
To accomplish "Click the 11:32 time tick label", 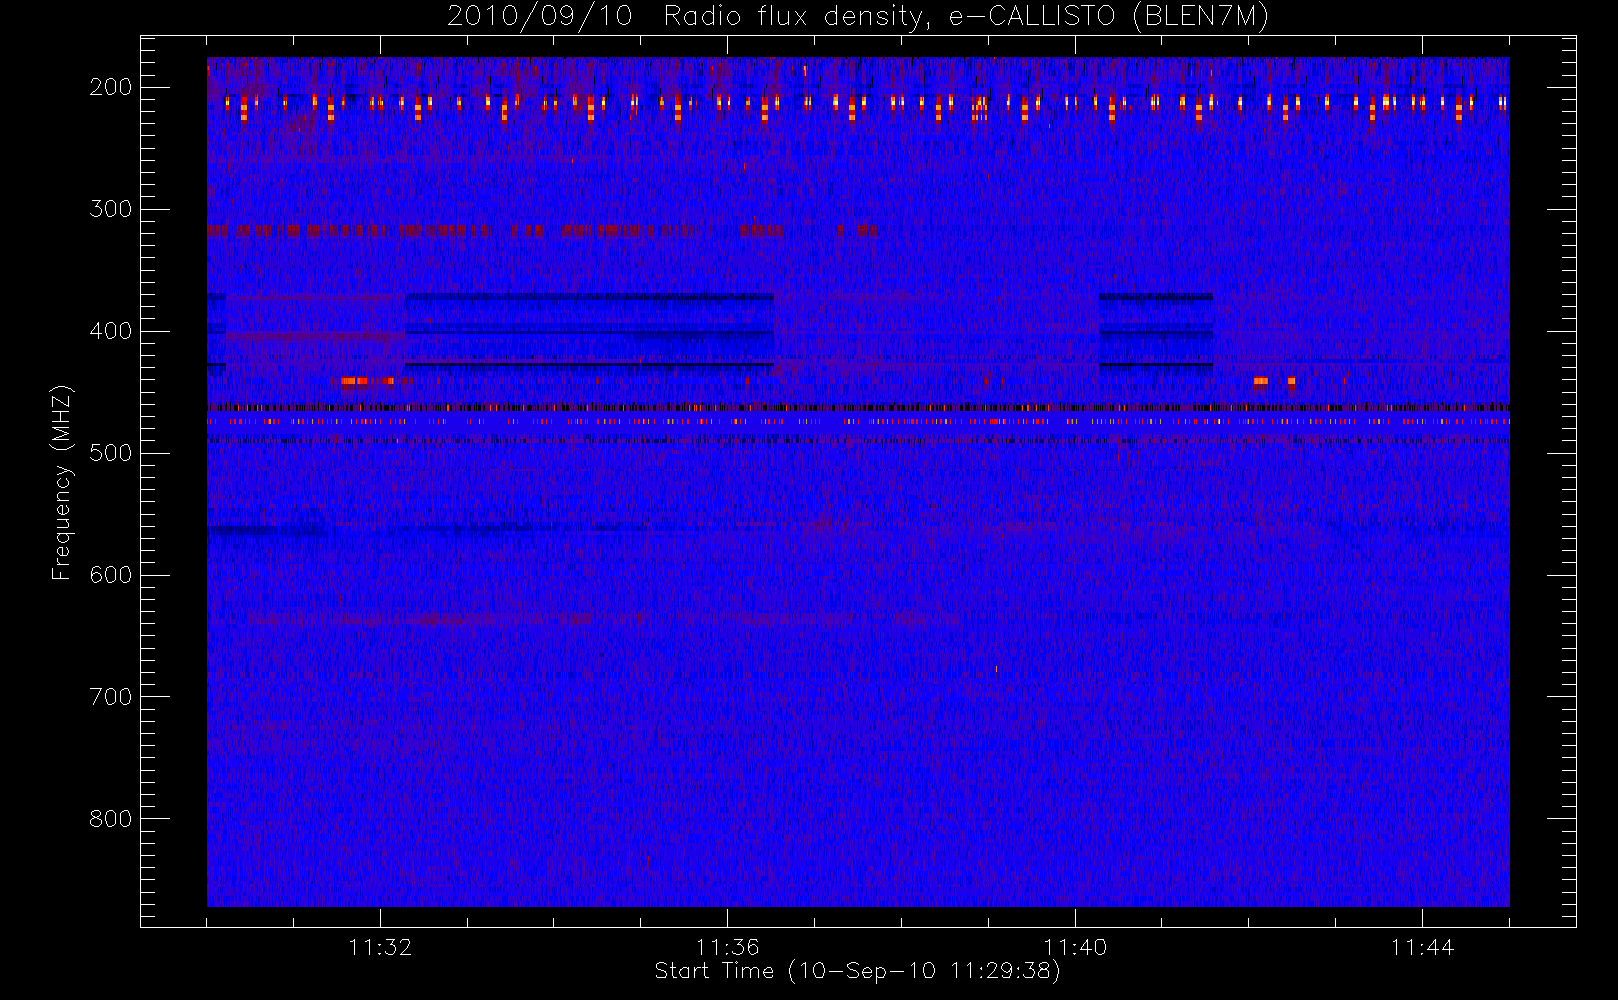I will coord(380,947).
